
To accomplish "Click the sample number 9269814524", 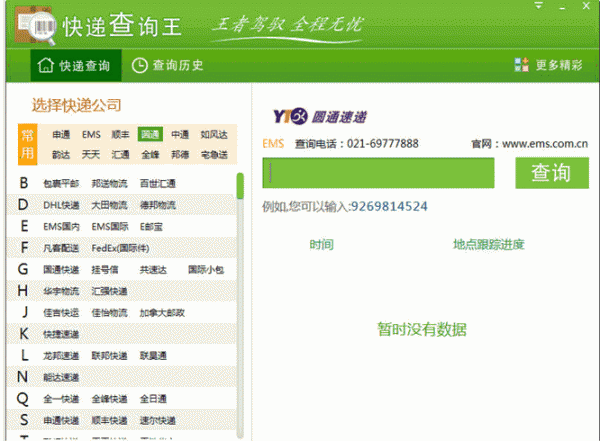I will (389, 207).
